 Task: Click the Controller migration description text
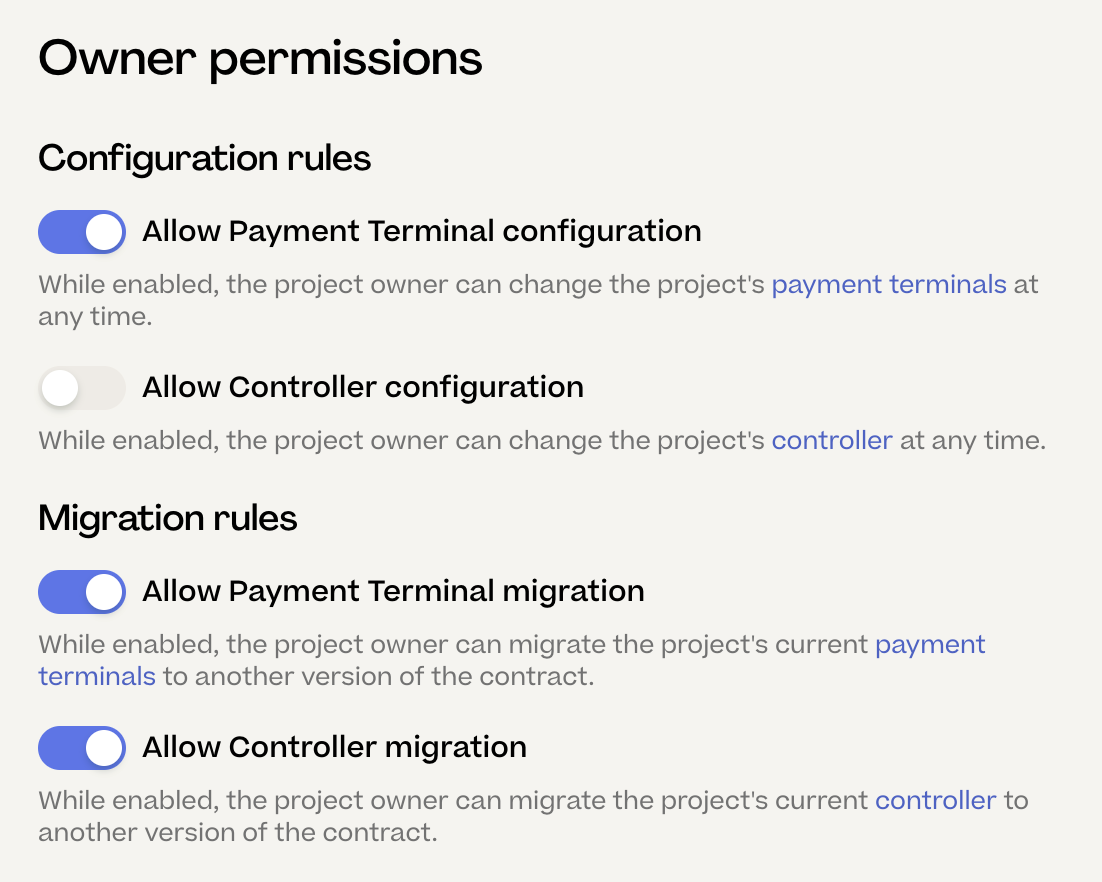point(450,801)
